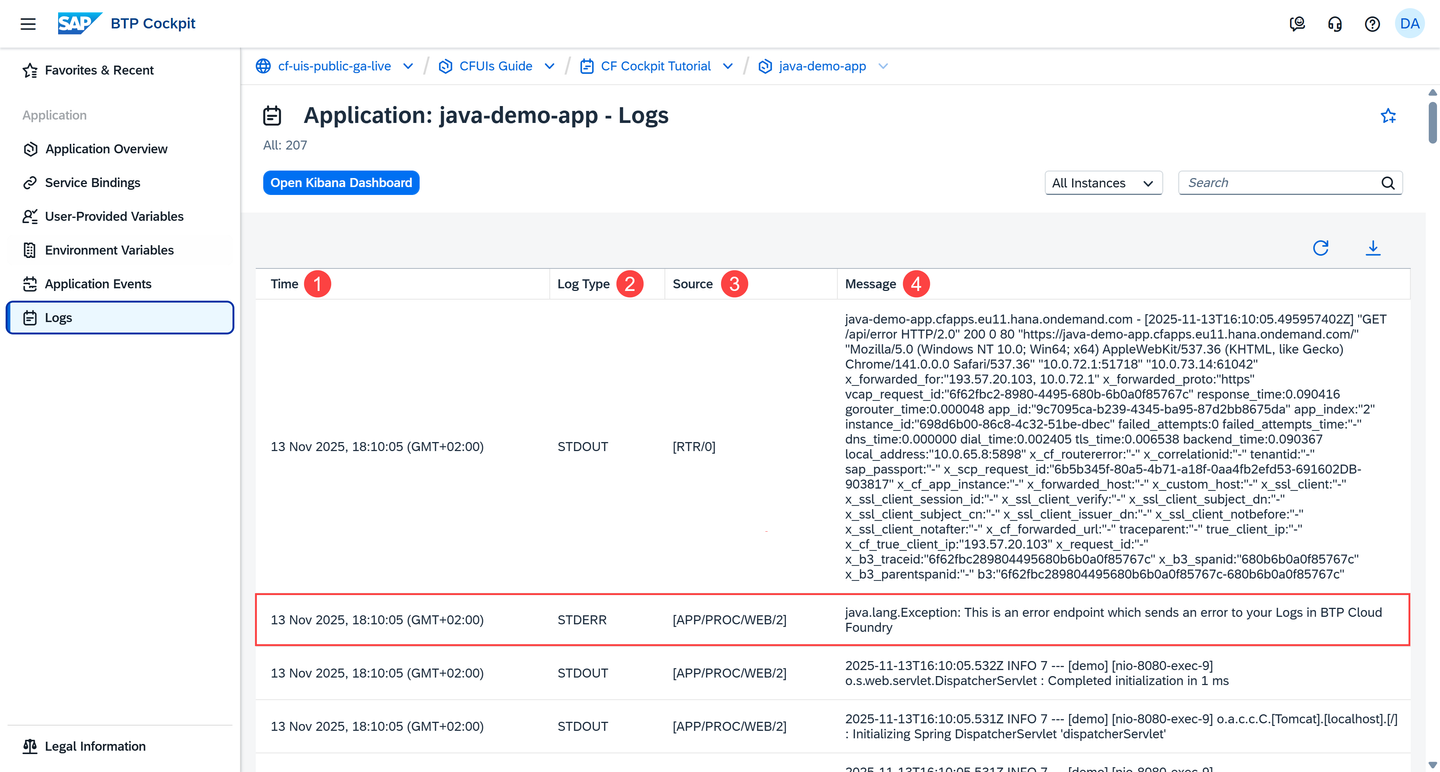Screen dimensions: 1440x772
Task: Click the Time column header
Action: (285, 284)
